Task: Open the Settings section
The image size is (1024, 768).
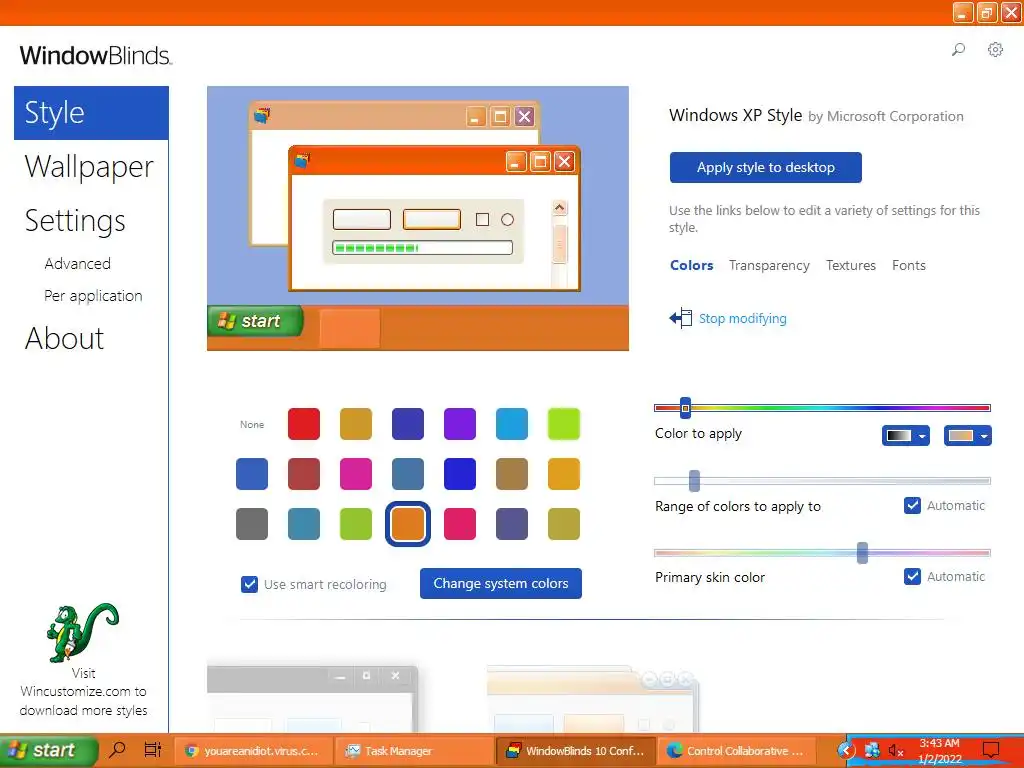Action: tap(75, 221)
